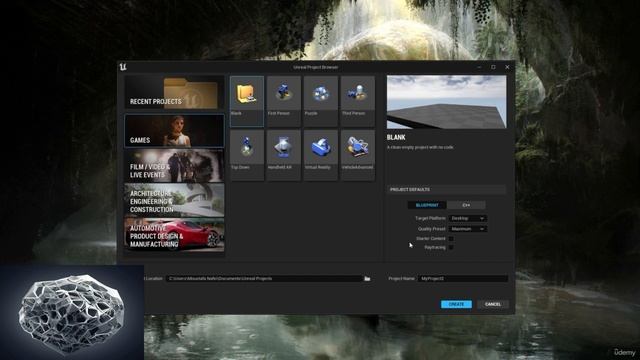
Task: Open the Games category
Action: click(174, 131)
